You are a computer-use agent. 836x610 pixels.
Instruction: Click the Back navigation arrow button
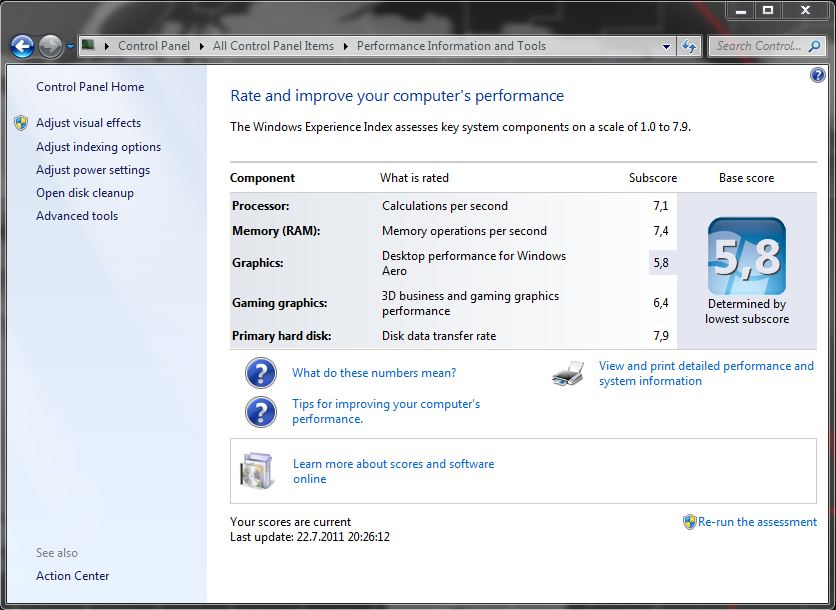click(22, 46)
